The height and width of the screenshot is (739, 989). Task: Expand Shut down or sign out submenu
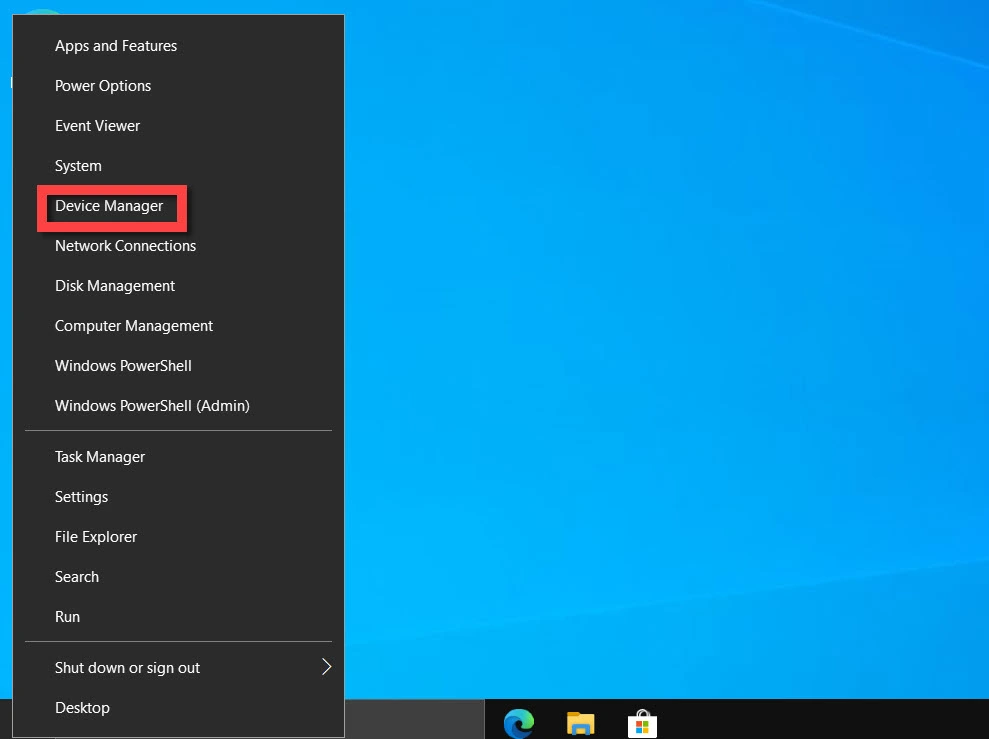[178, 668]
